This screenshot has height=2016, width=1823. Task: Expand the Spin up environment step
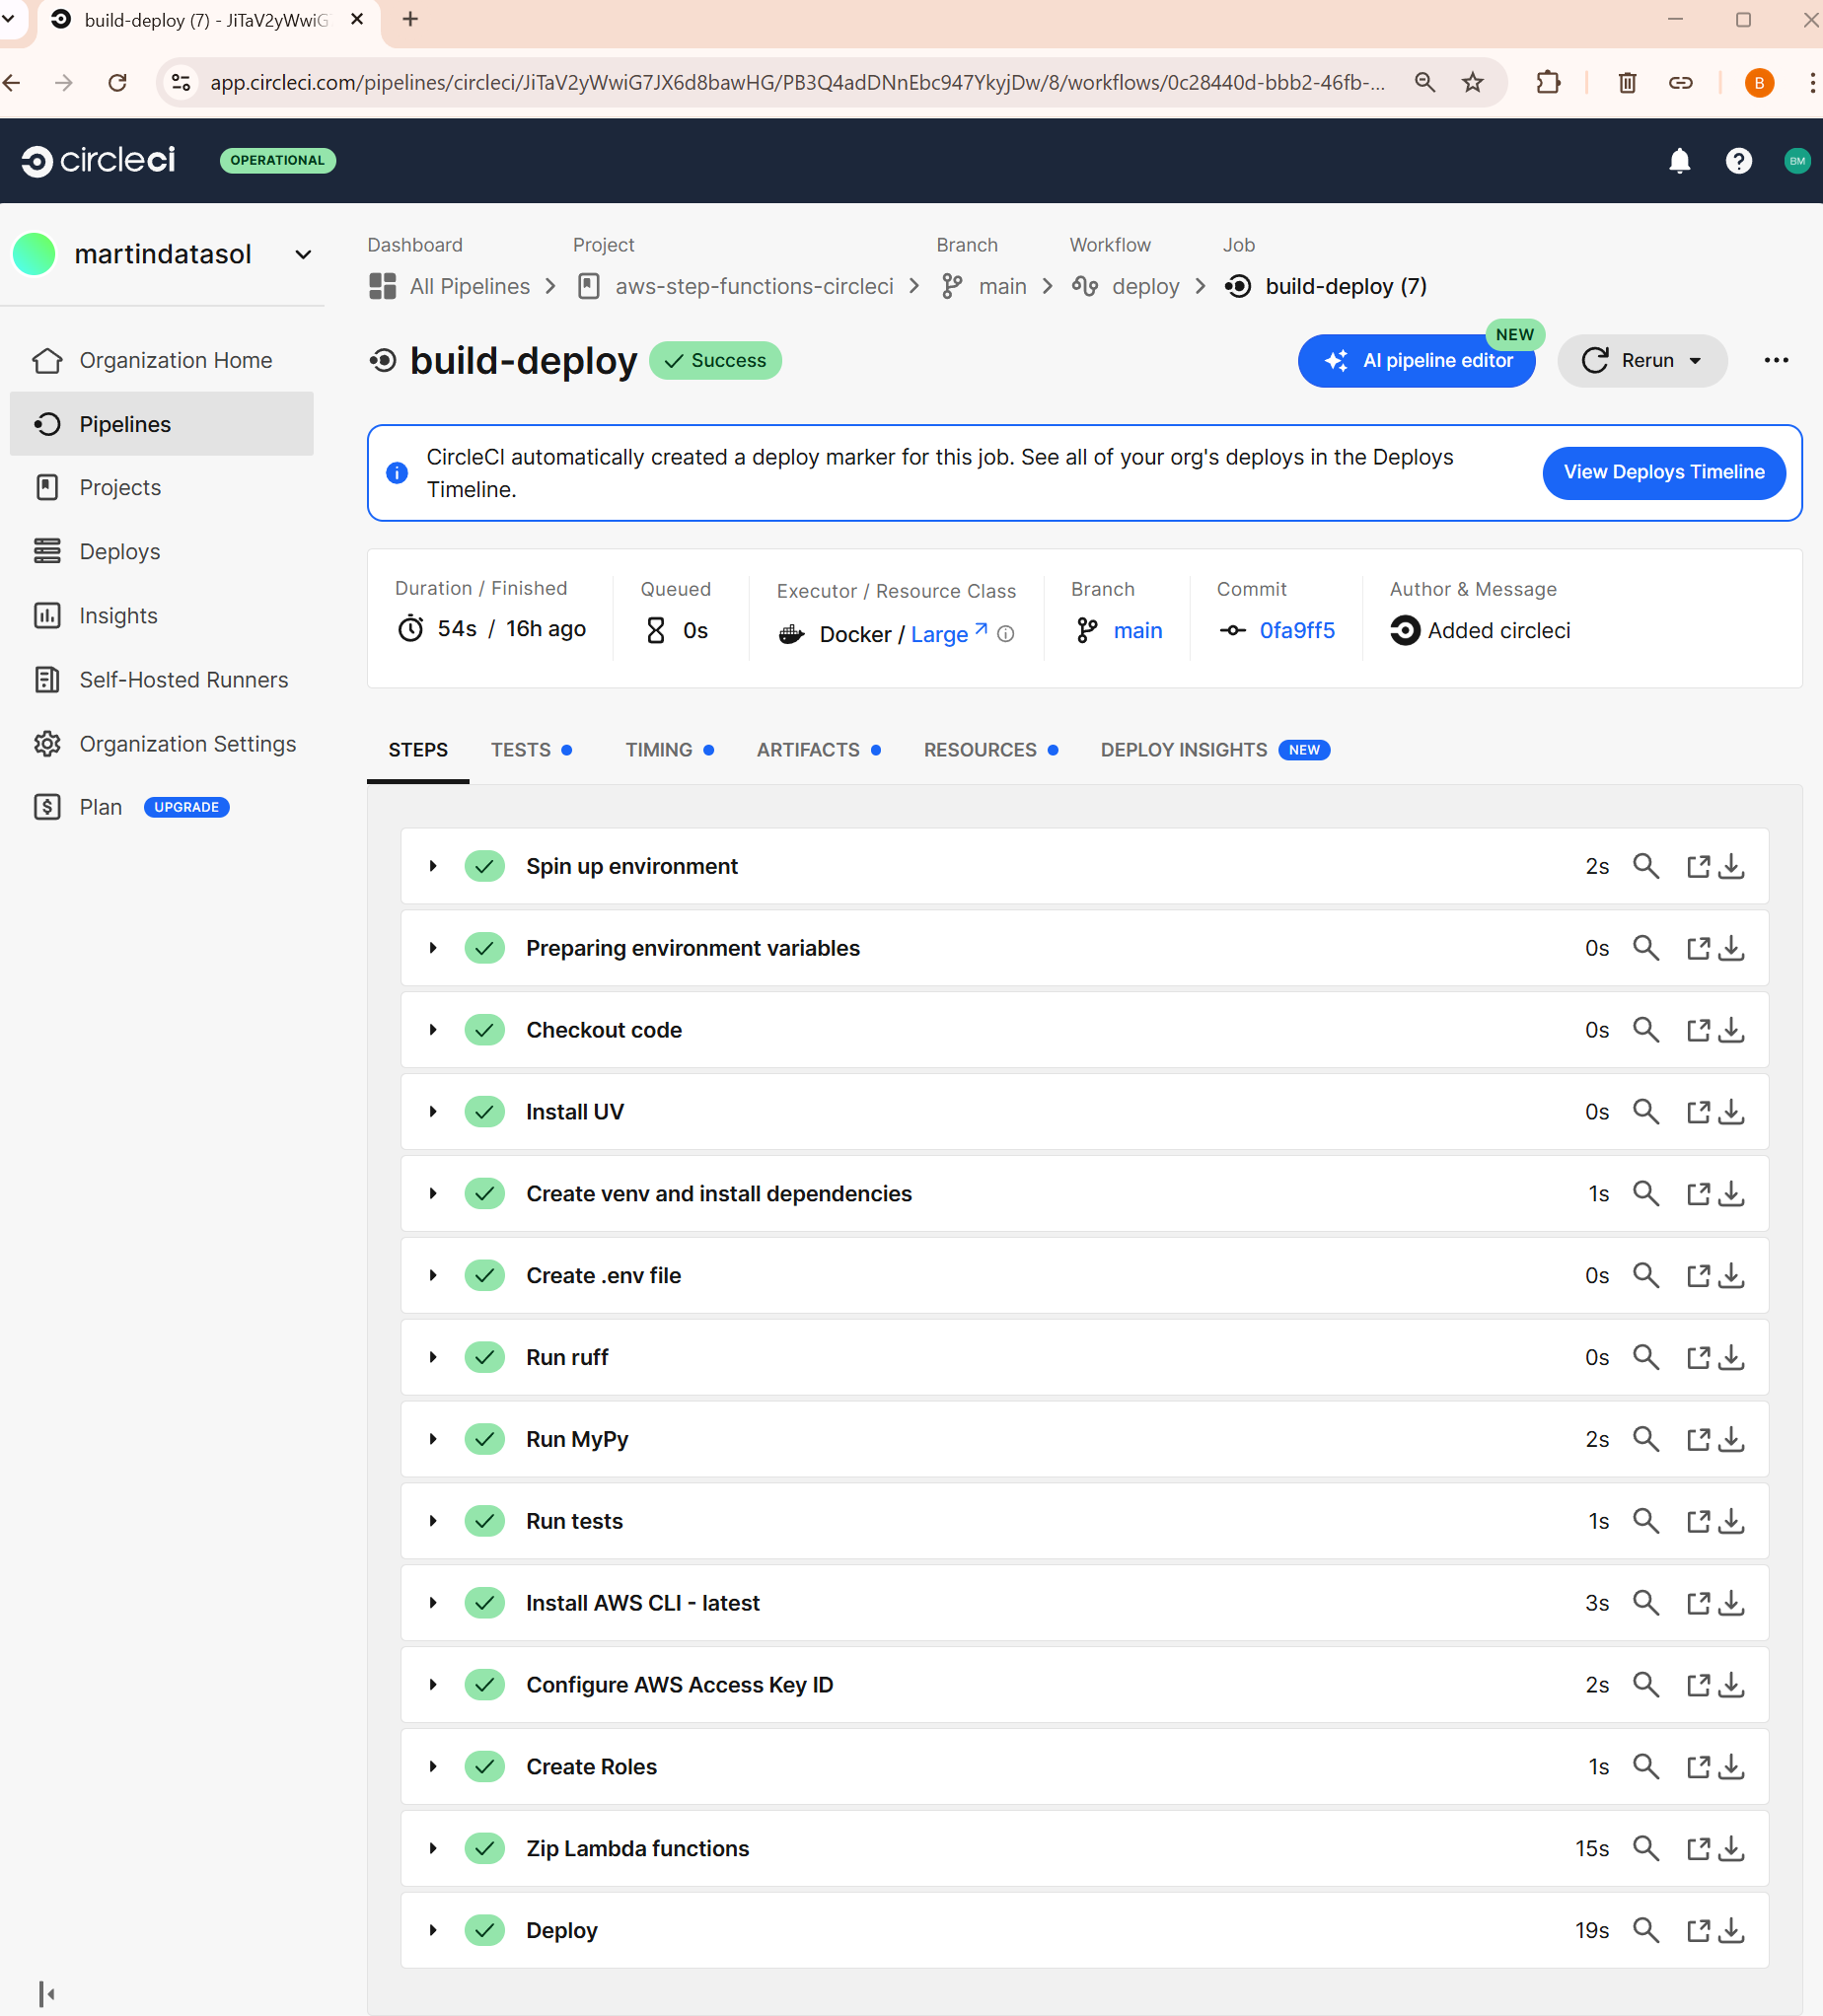pos(433,866)
